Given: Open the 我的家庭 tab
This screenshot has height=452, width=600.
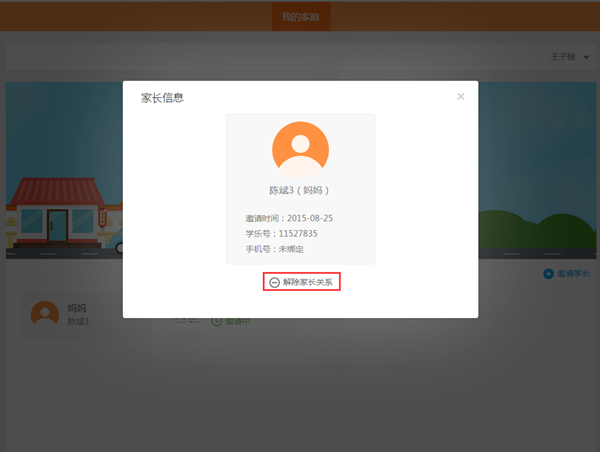Looking at the screenshot, I should click(300, 17).
